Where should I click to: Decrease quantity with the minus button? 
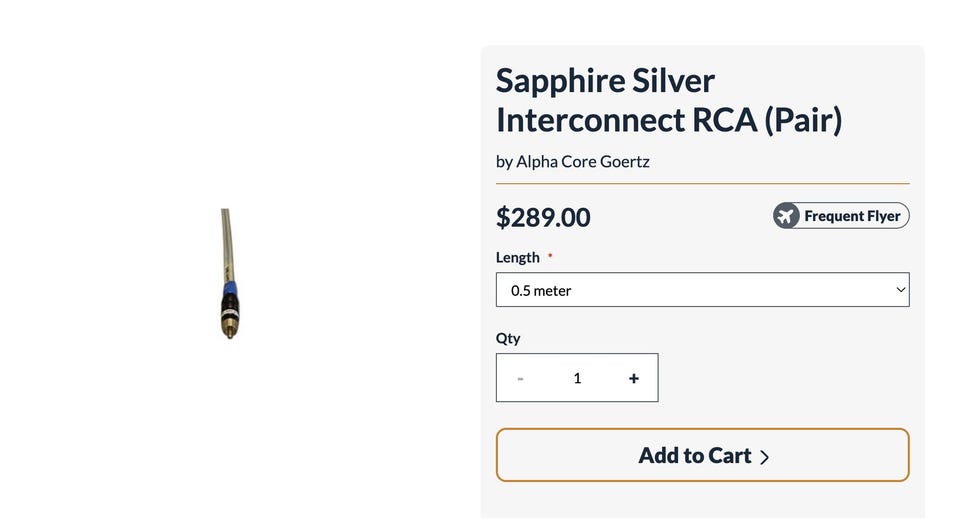coord(520,378)
